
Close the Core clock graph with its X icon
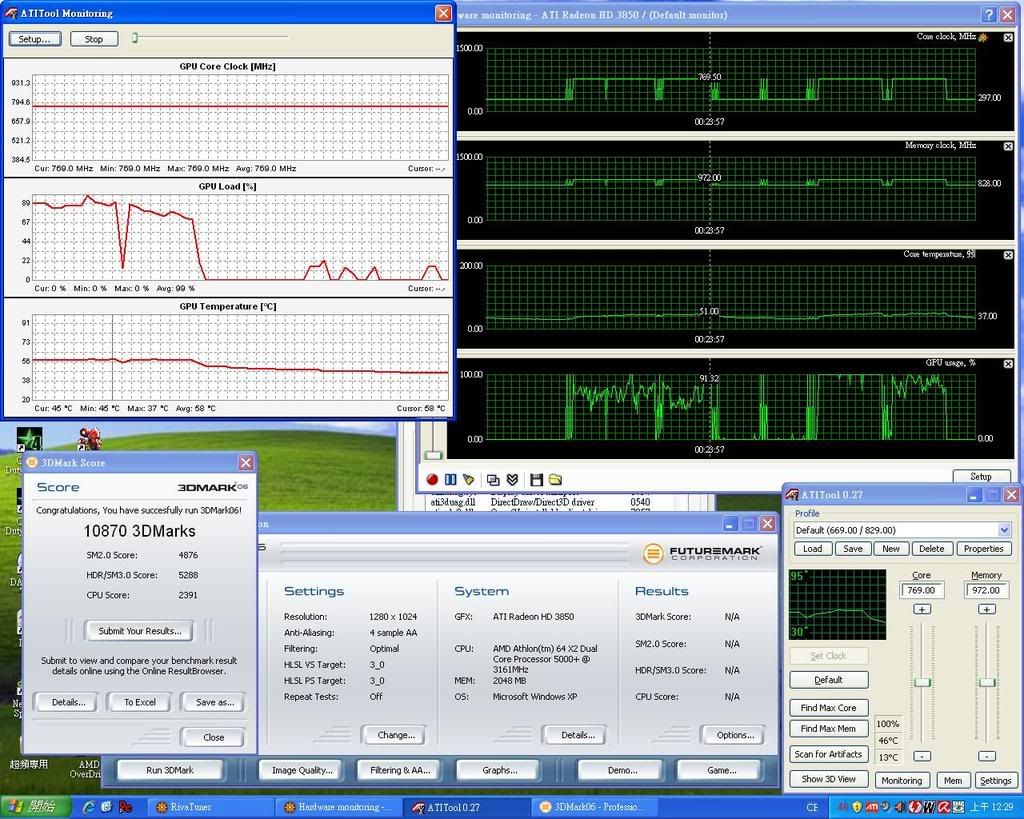(1008, 38)
